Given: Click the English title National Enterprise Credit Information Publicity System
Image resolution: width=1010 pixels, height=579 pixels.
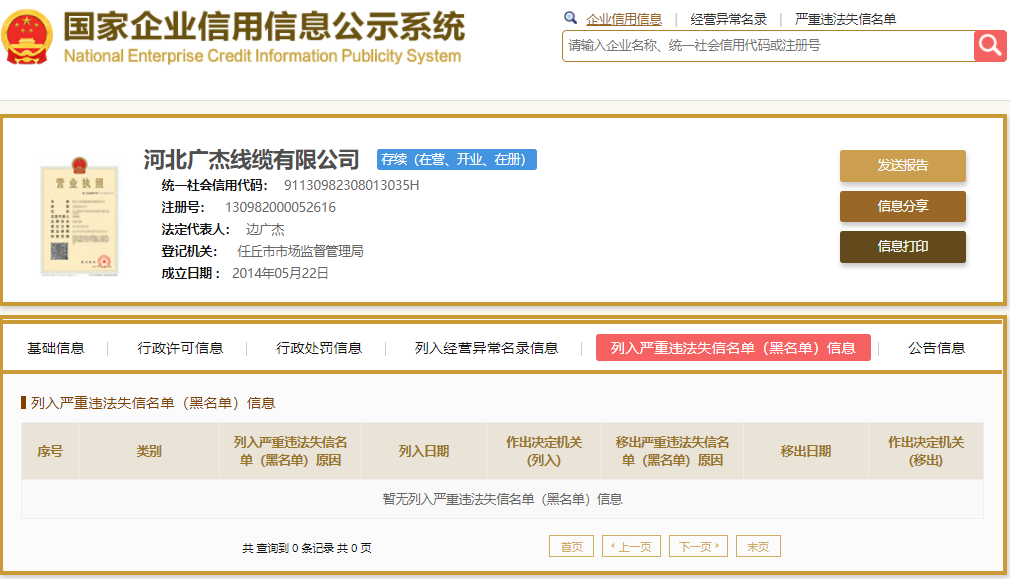Looking at the screenshot, I should click(262, 56).
